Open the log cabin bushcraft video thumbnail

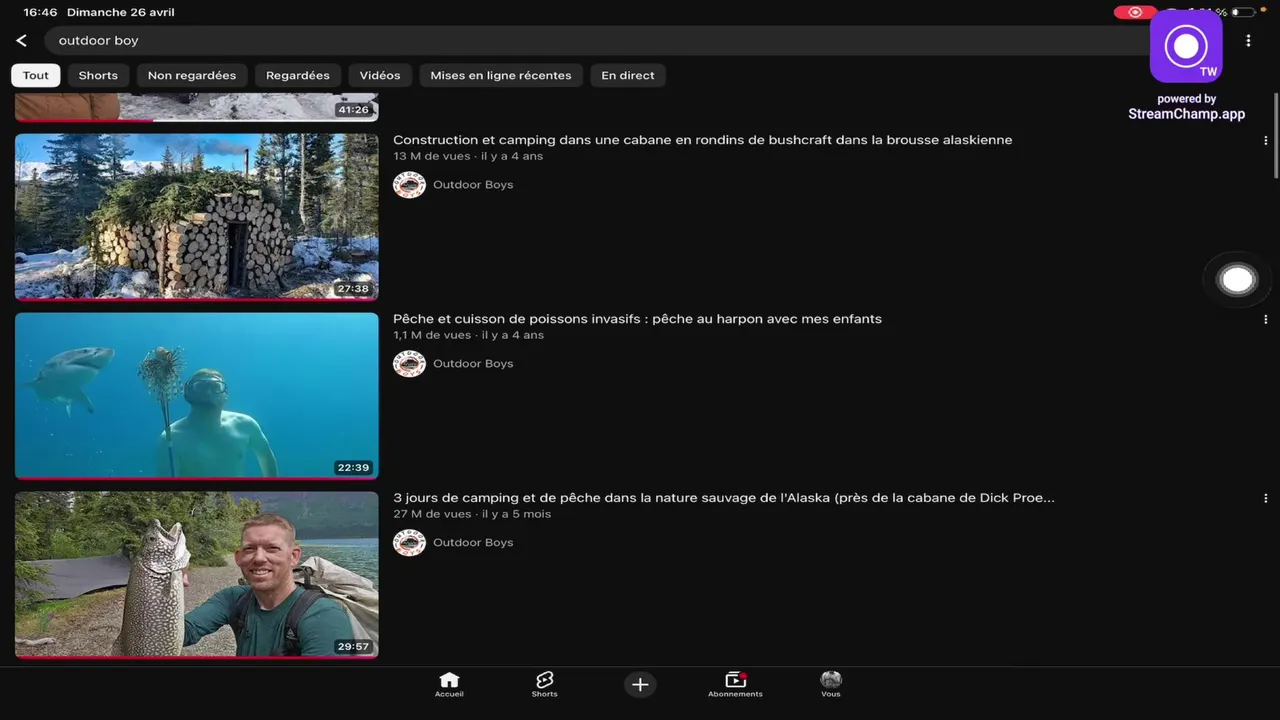click(x=197, y=217)
